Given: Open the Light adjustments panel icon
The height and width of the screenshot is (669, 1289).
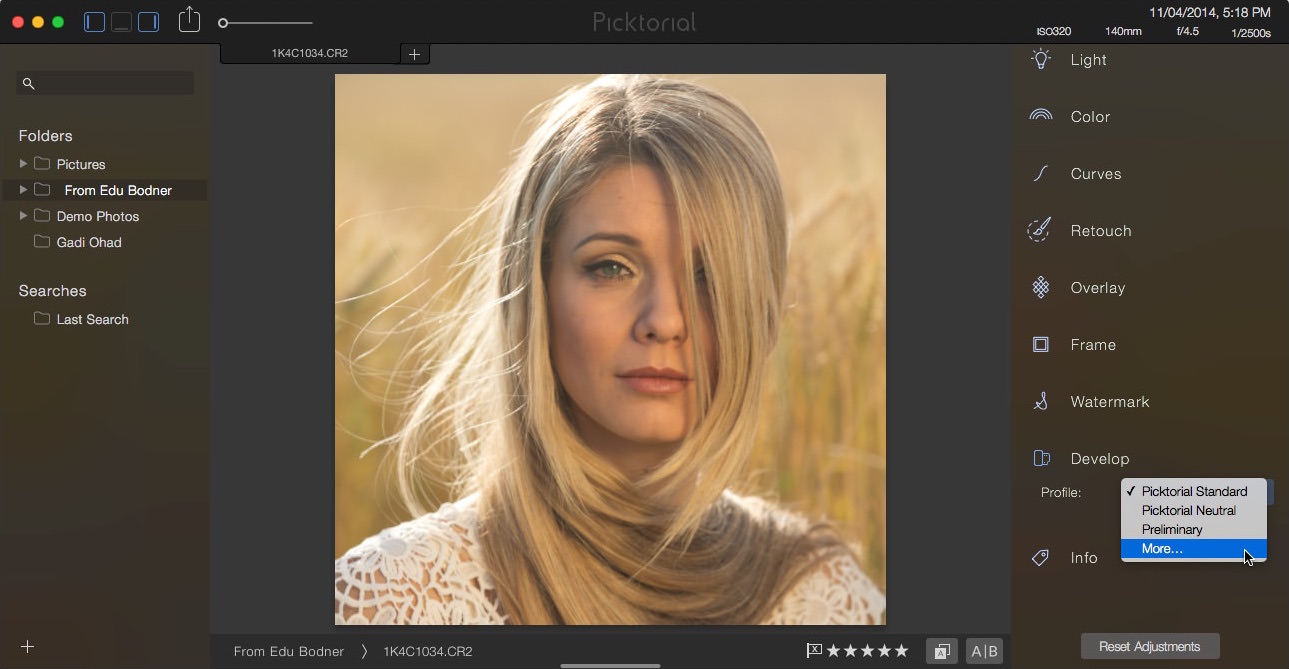Looking at the screenshot, I should pos(1041,59).
